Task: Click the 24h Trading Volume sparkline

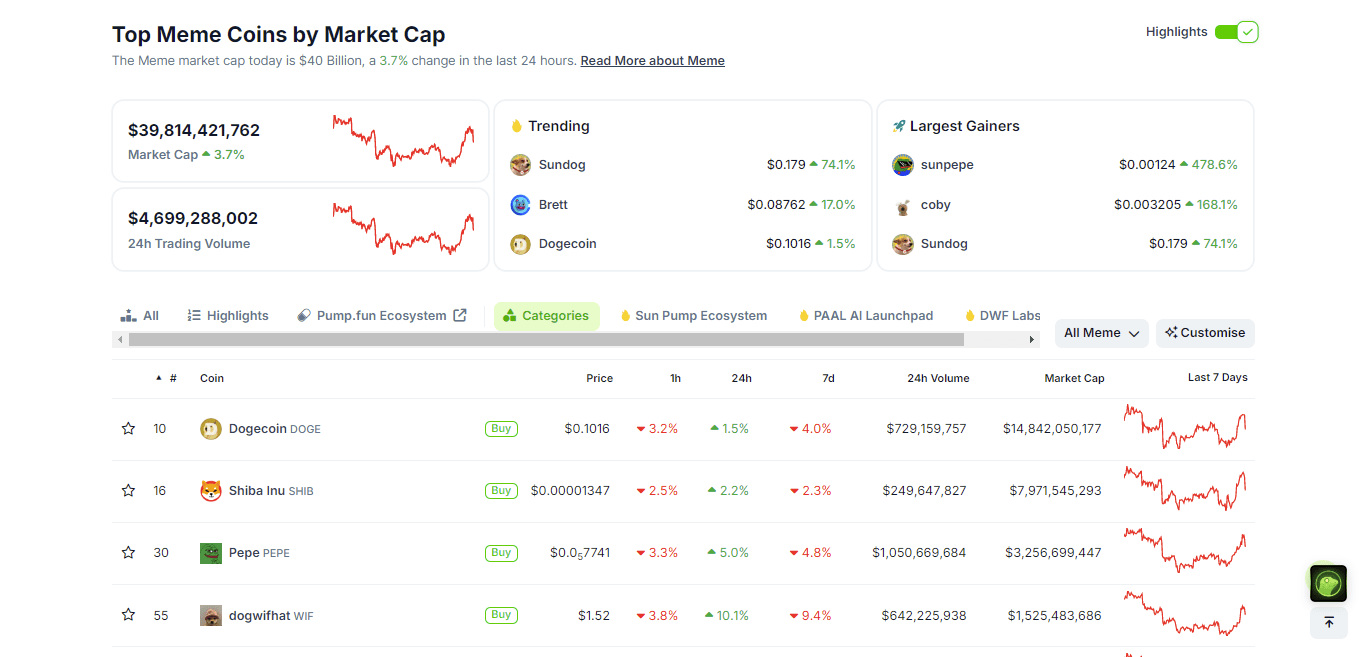Action: [404, 229]
